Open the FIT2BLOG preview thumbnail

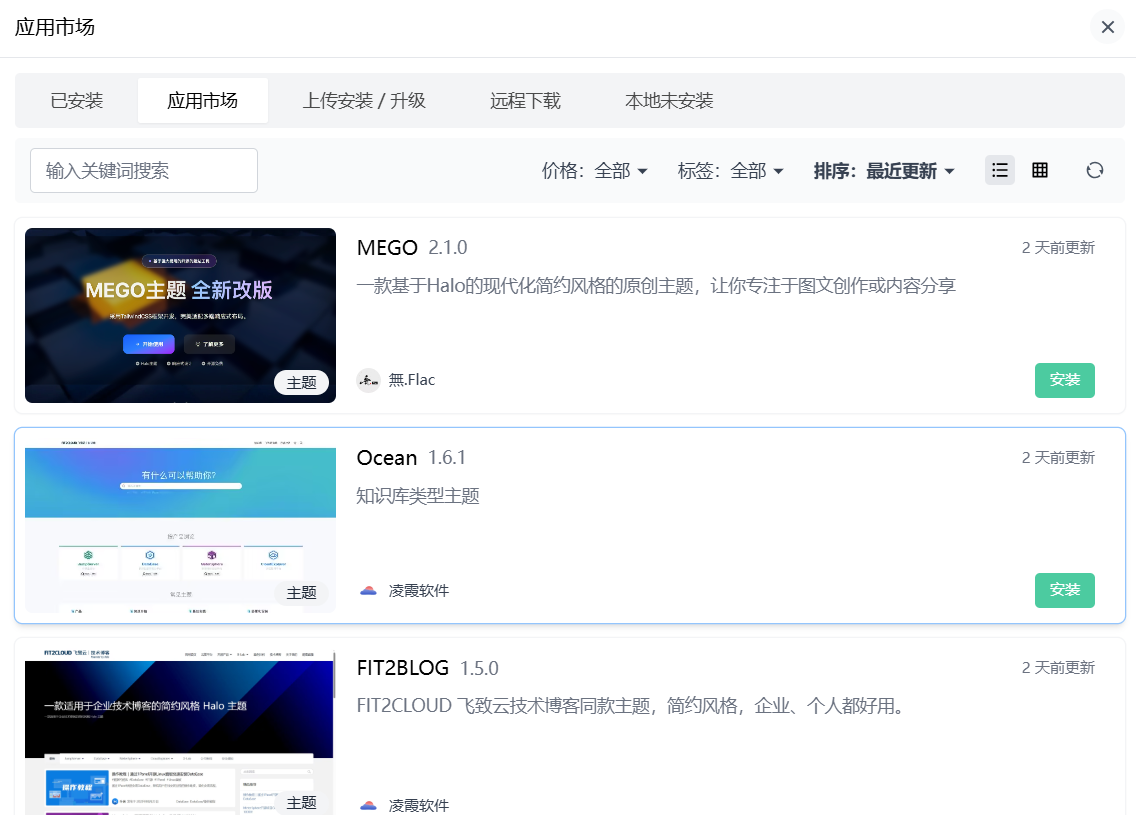tap(180, 732)
